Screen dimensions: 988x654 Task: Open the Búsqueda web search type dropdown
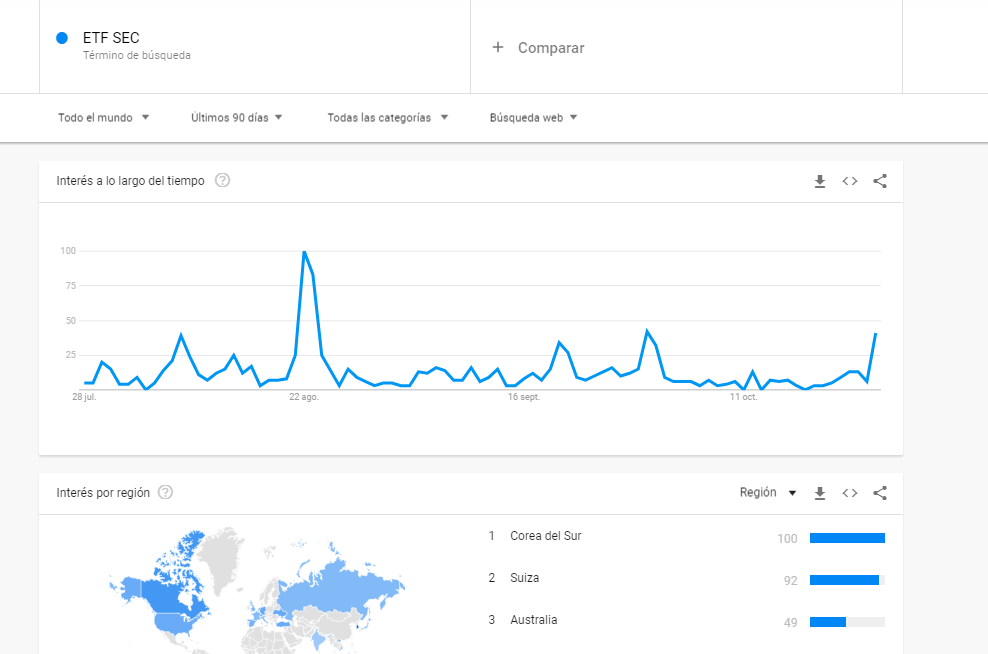(533, 118)
